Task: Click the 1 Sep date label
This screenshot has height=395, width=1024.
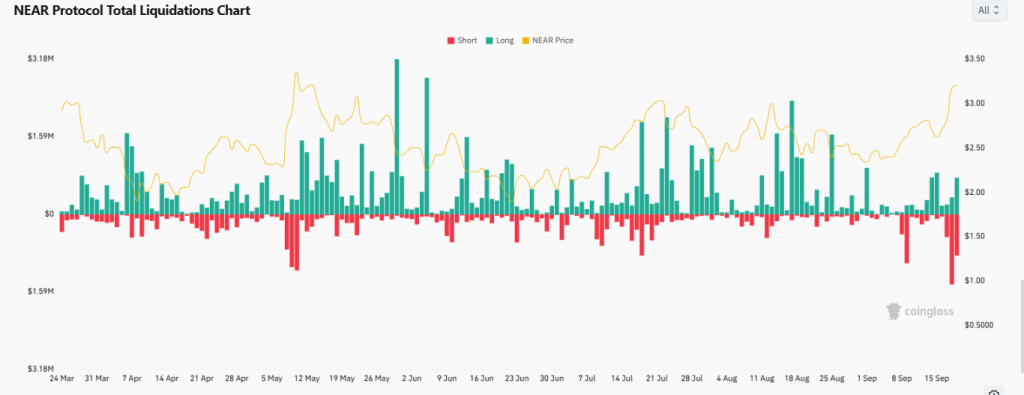Action: pos(867,378)
